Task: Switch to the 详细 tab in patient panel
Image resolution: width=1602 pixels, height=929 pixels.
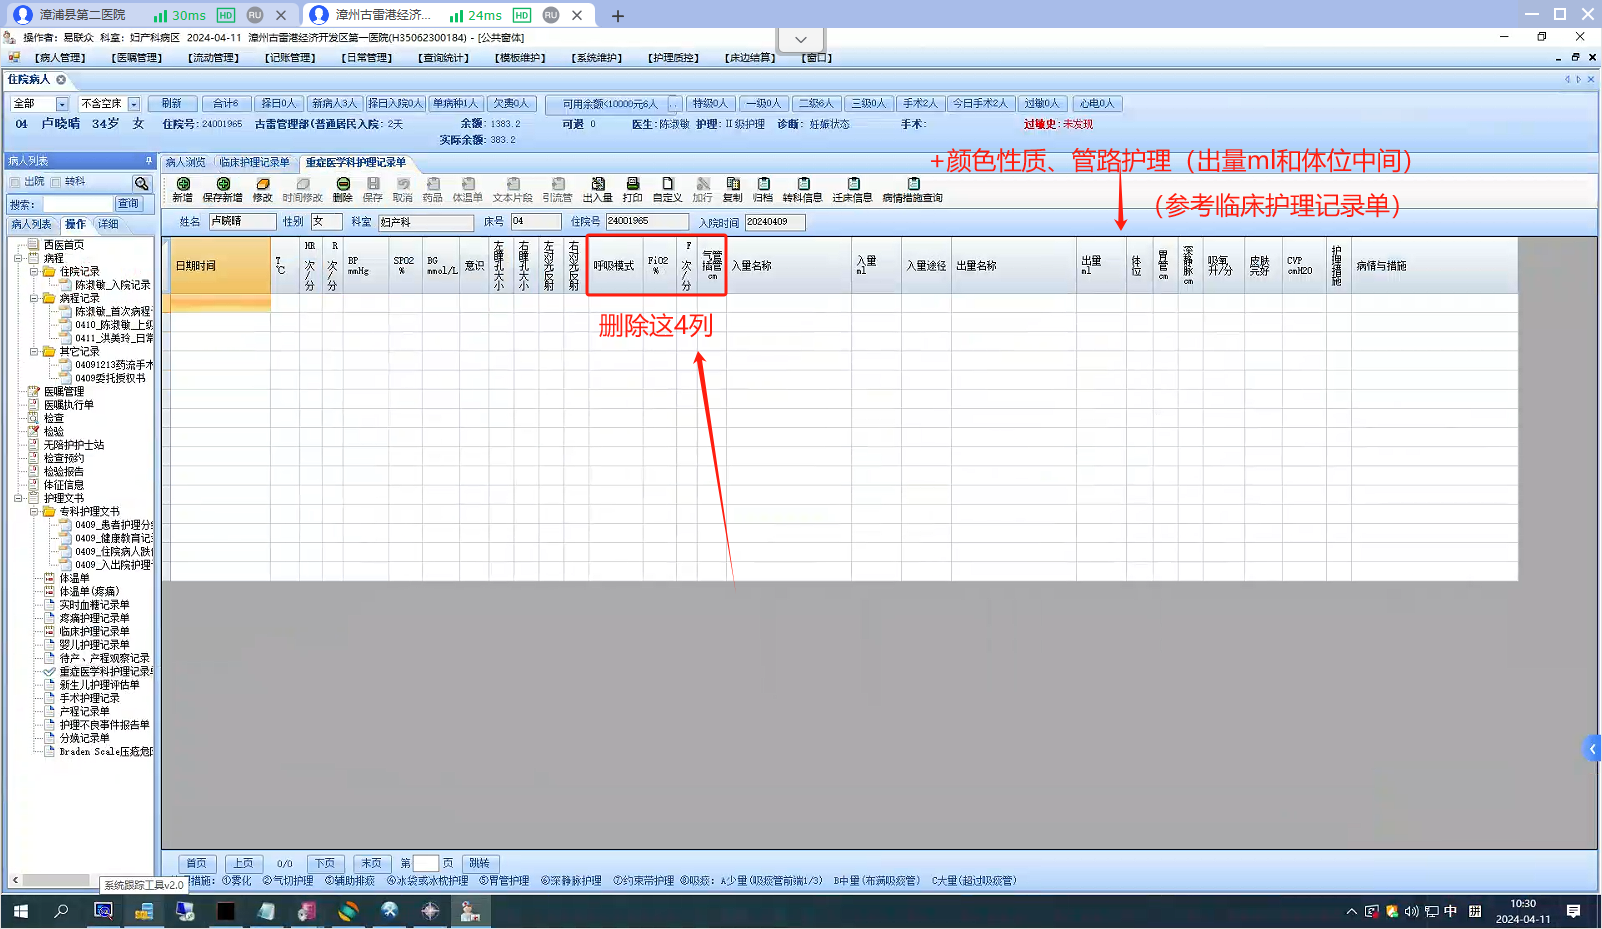Action: pos(108,224)
